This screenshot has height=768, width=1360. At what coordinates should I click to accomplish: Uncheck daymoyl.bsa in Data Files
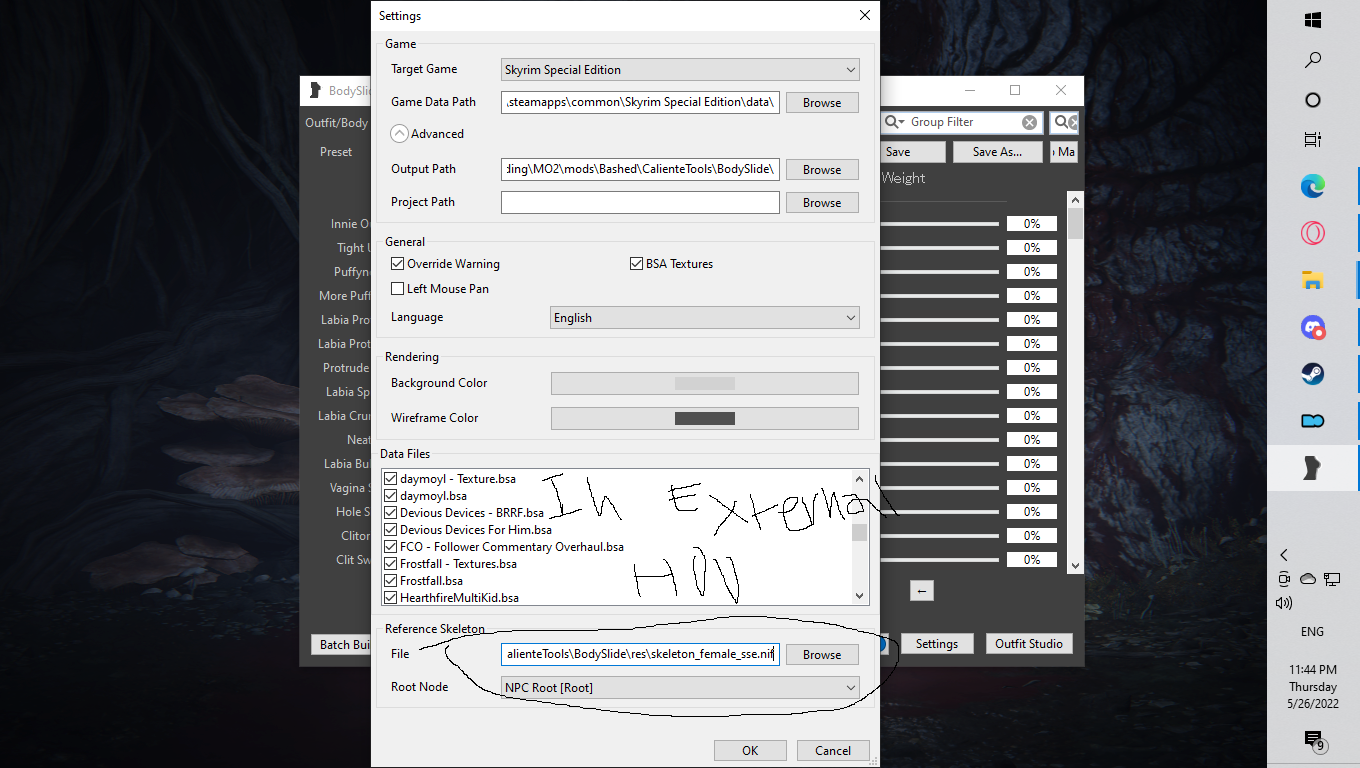click(x=391, y=496)
